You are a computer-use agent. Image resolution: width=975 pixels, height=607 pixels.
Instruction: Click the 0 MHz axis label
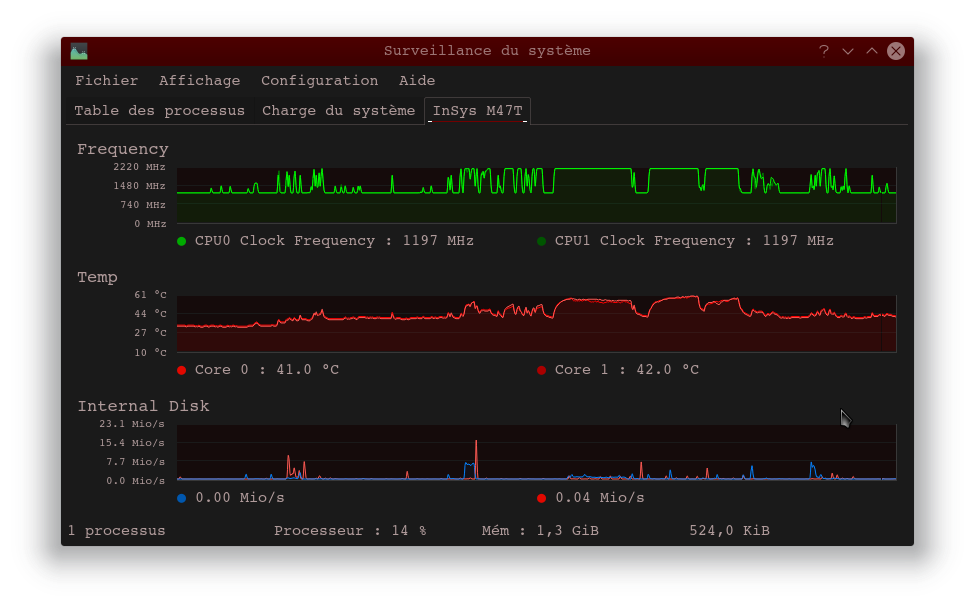pyautogui.click(x=150, y=224)
